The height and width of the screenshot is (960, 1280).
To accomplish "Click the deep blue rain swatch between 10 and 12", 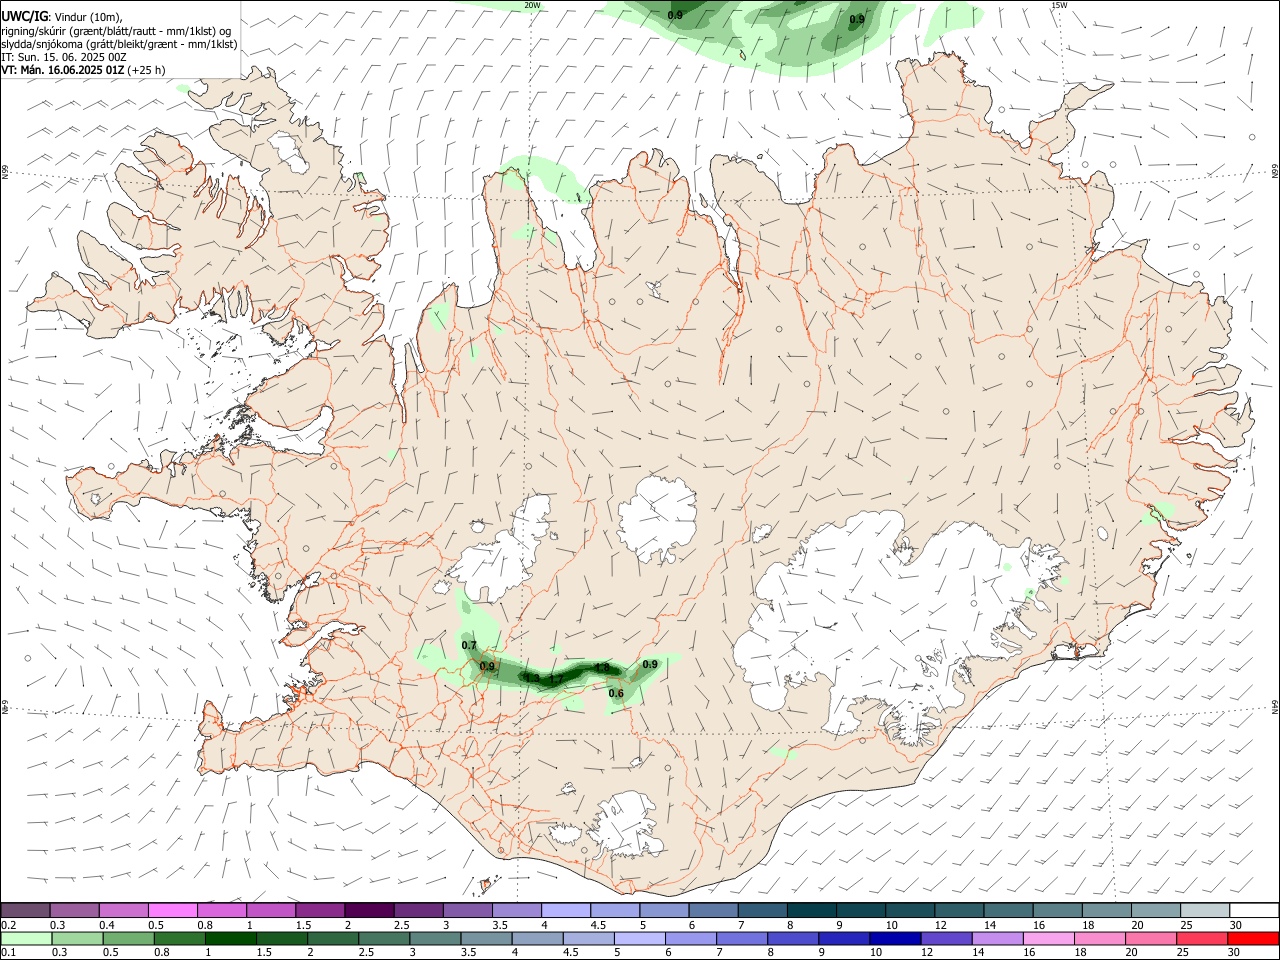I will 894,939.
